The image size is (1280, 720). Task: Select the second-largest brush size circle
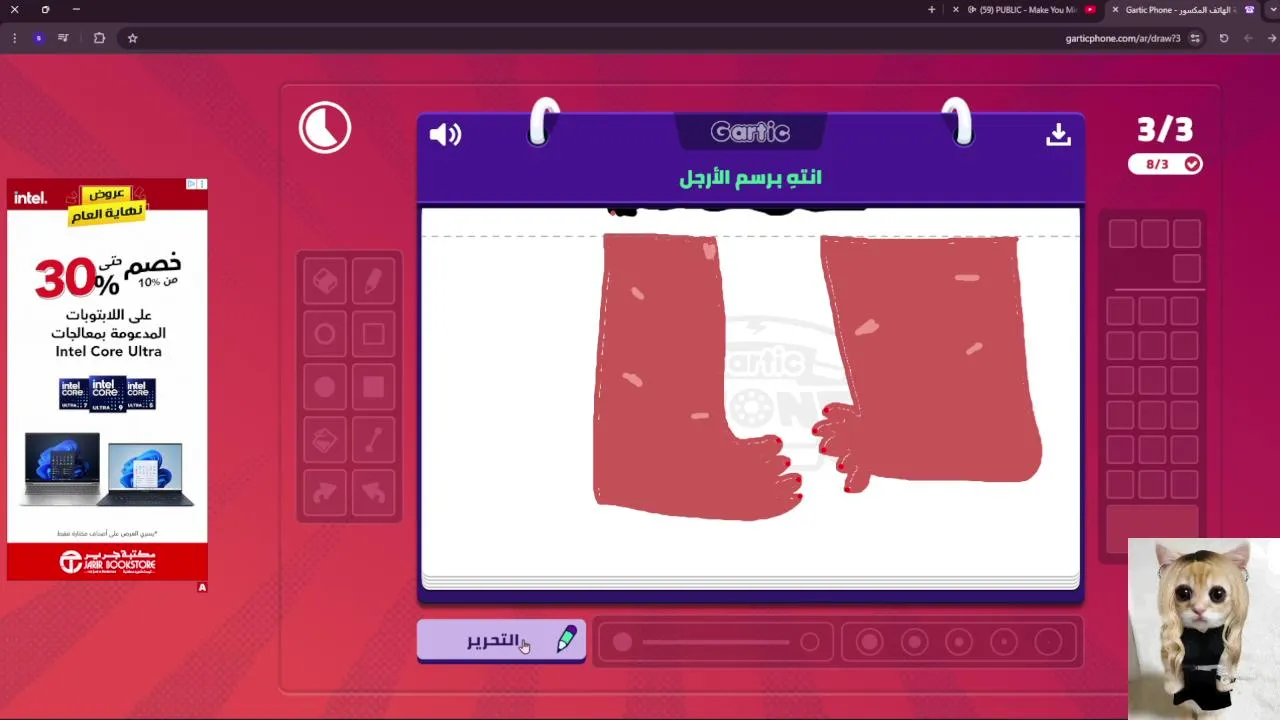914,642
